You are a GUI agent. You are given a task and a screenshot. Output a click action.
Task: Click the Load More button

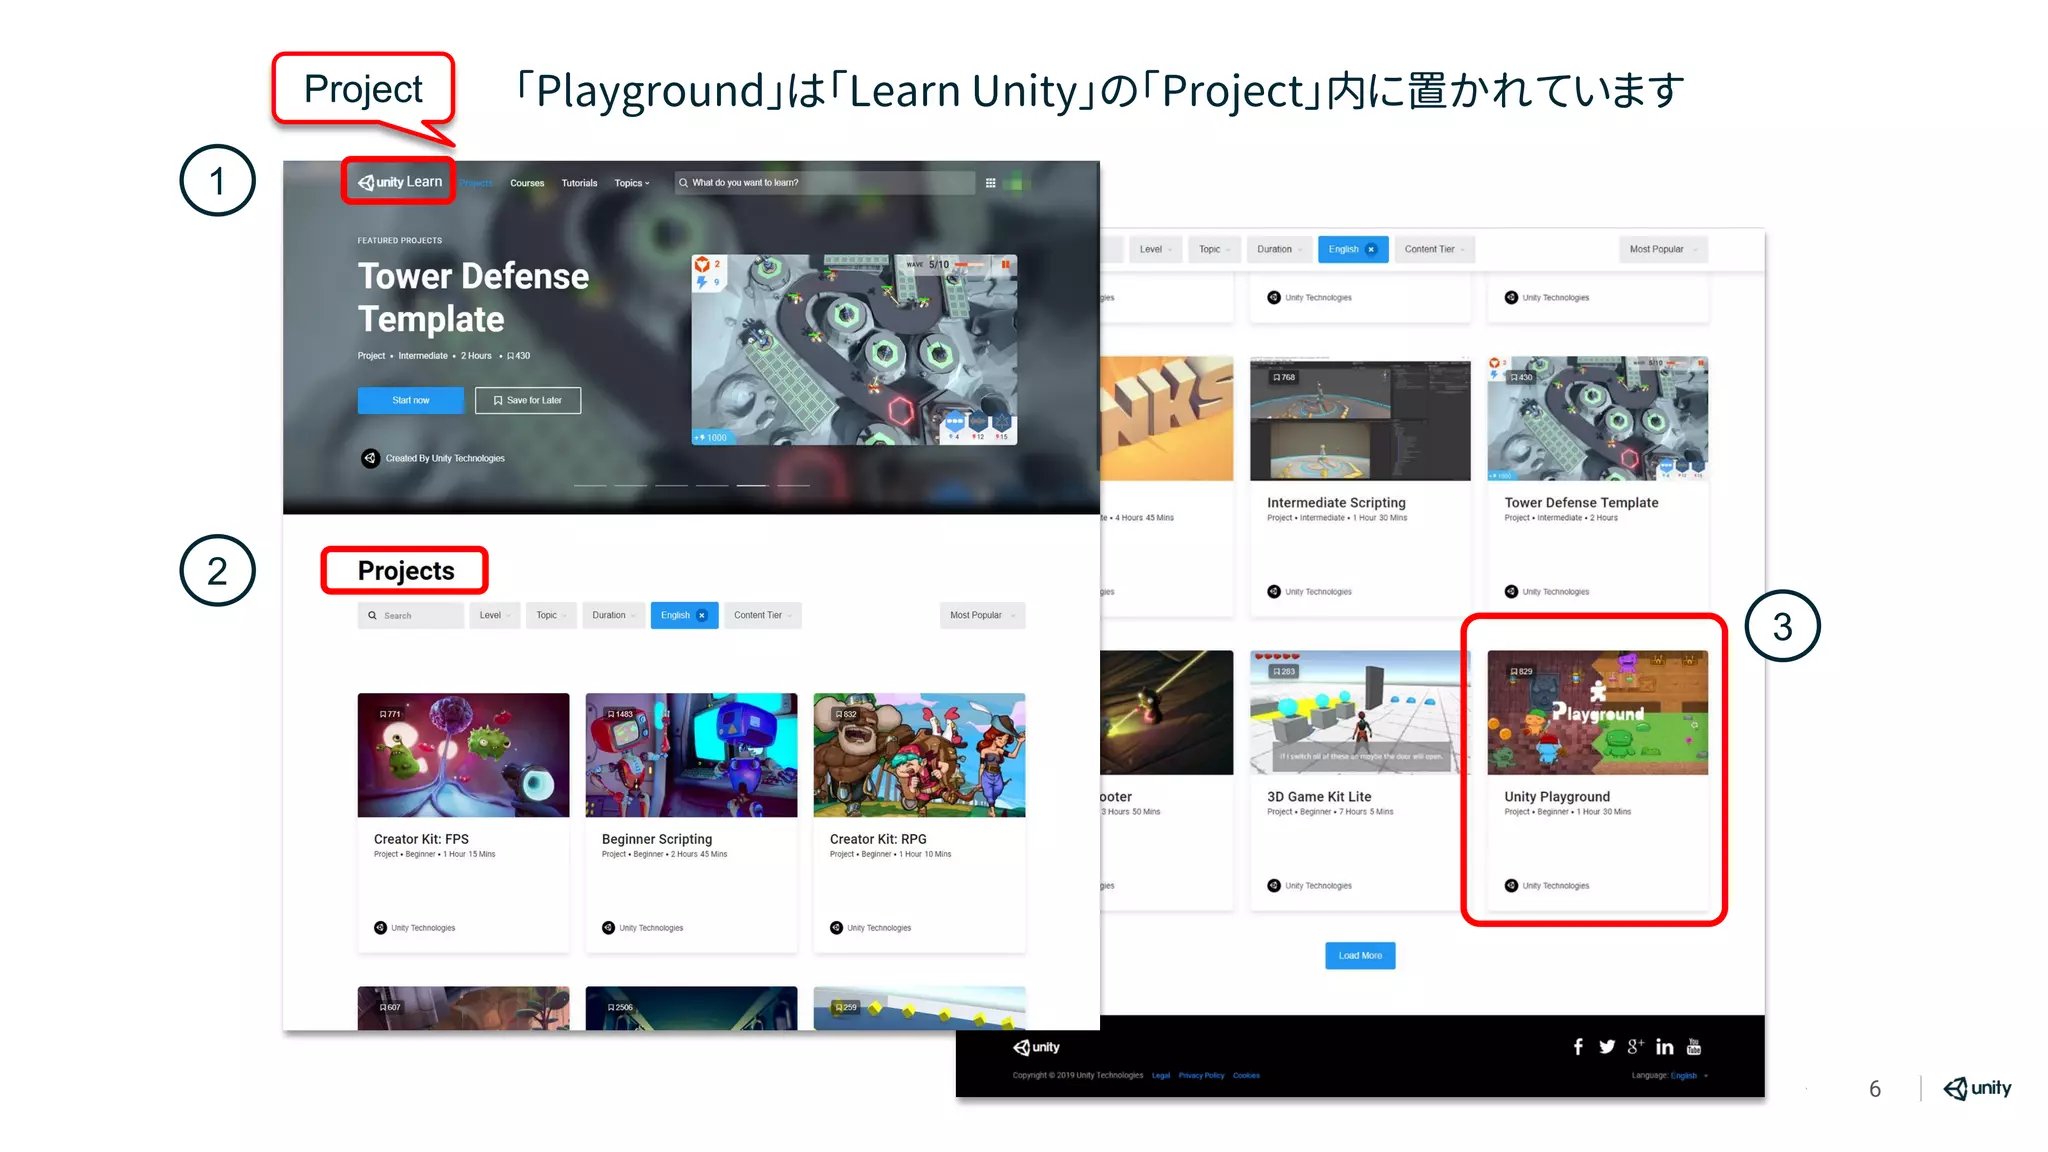1360,956
